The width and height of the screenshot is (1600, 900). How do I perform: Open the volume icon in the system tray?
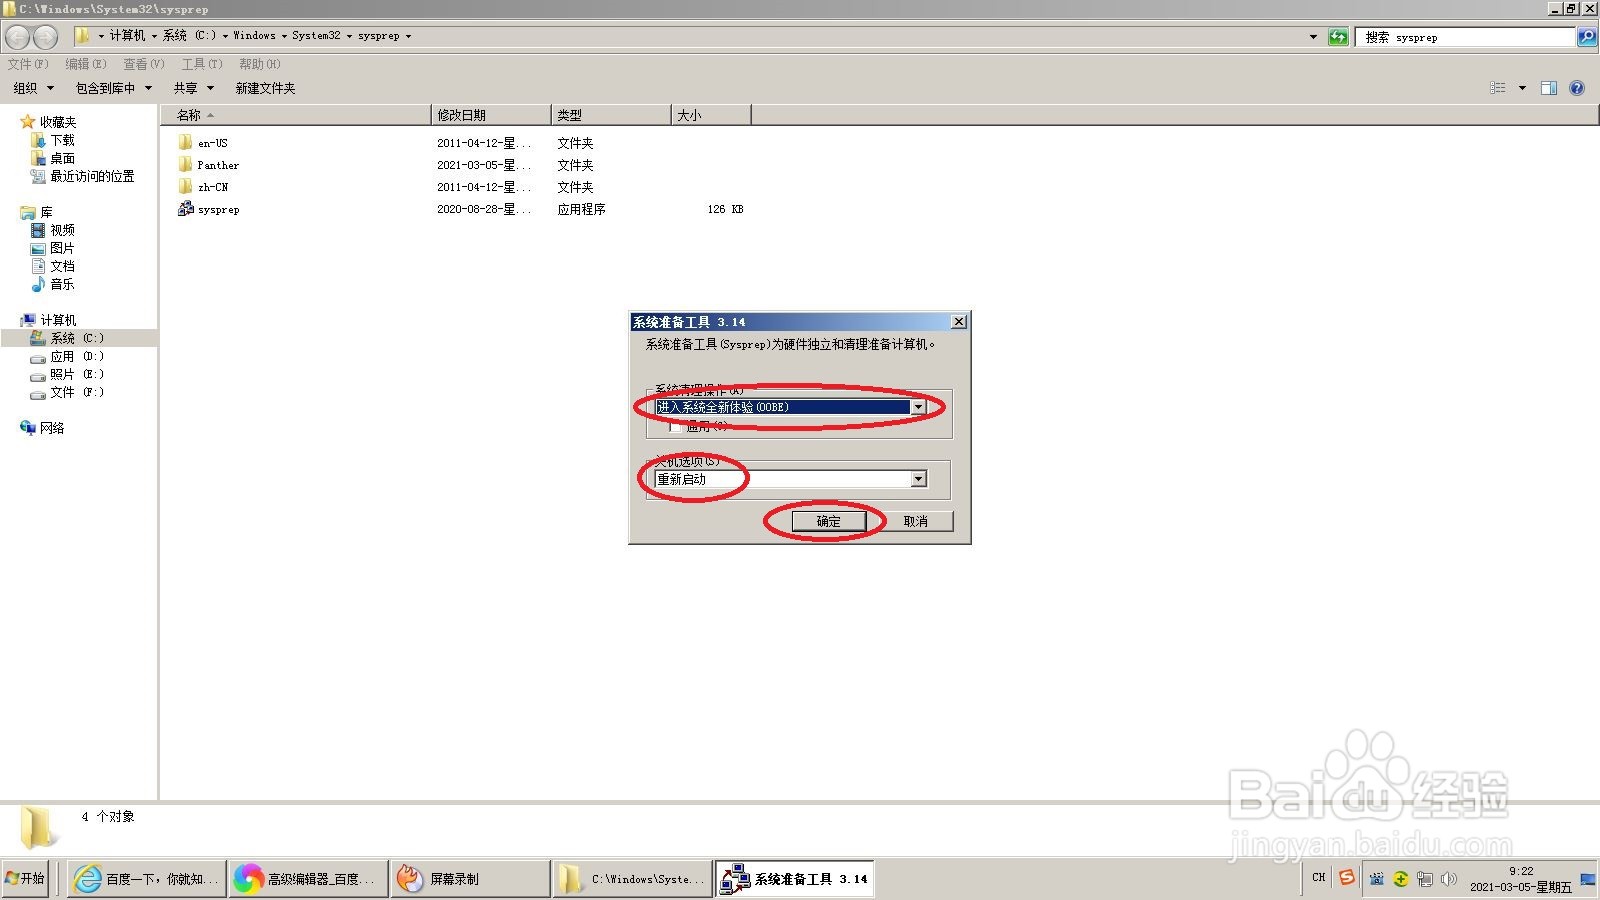click(x=1449, y=880)
